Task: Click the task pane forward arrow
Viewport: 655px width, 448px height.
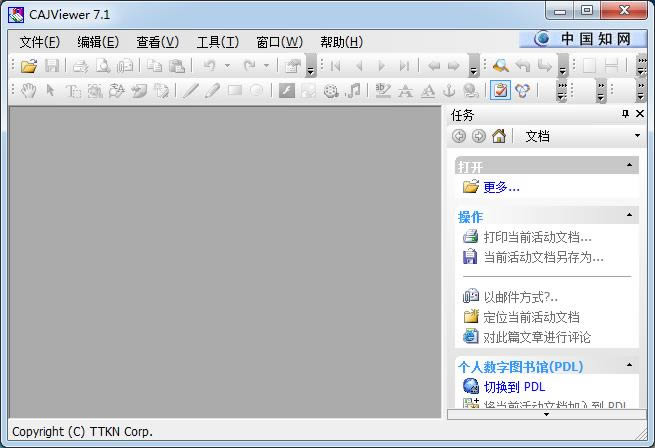Action: (x=479, y=136)
